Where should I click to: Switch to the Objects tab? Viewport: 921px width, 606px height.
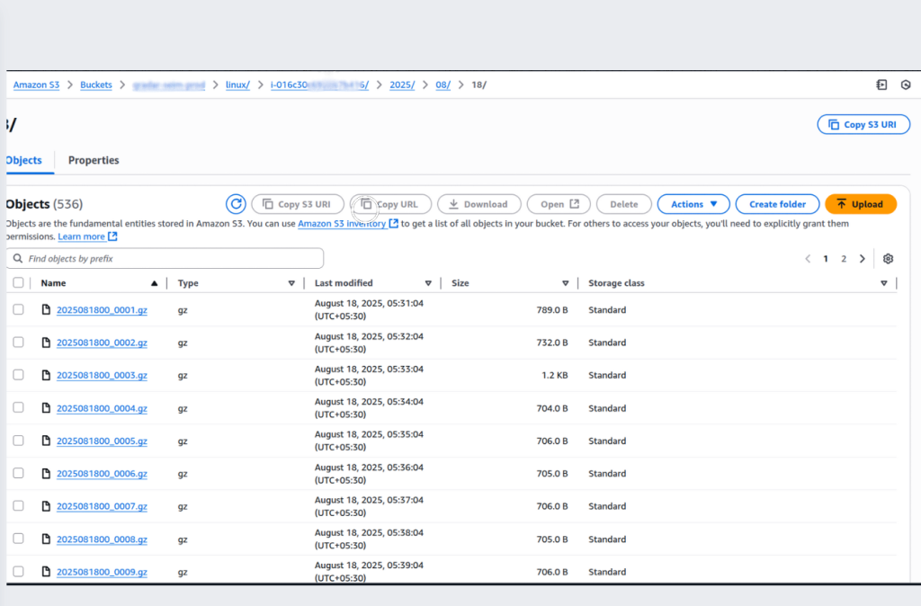coord(24,160)
